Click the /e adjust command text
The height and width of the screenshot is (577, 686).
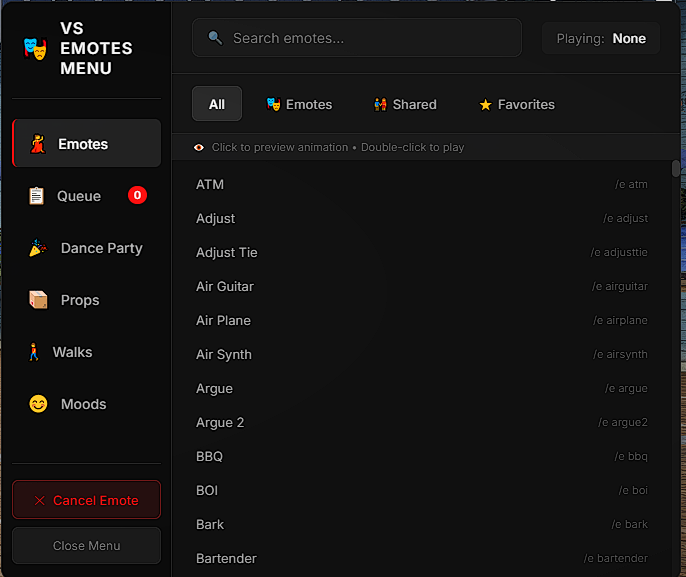click(625, 218)
